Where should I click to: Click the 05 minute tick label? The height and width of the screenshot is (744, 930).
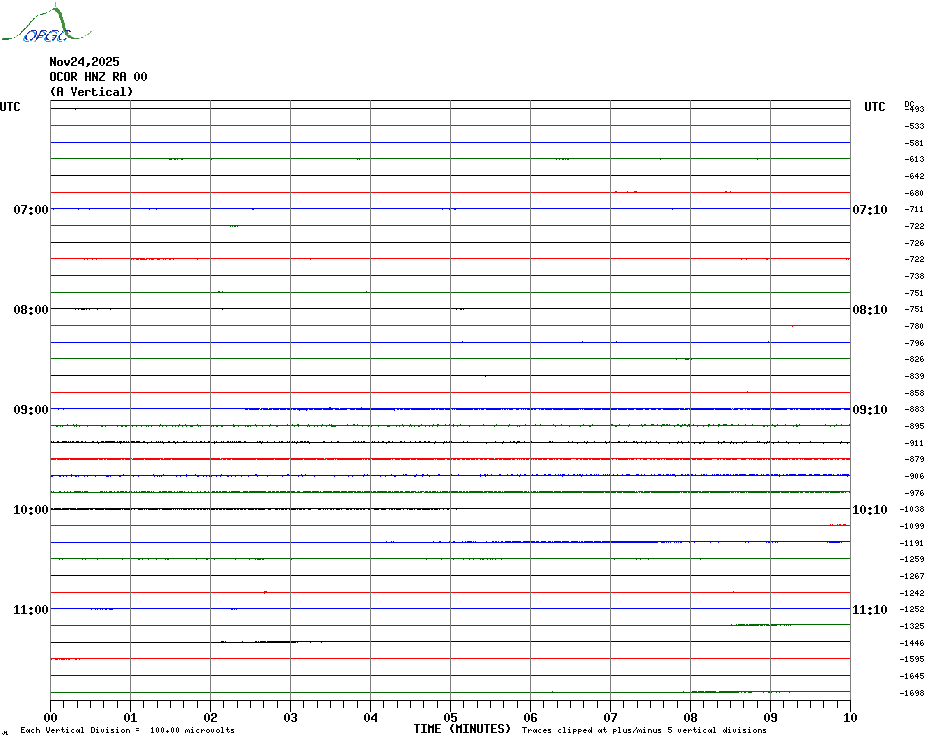click(450, 717)
